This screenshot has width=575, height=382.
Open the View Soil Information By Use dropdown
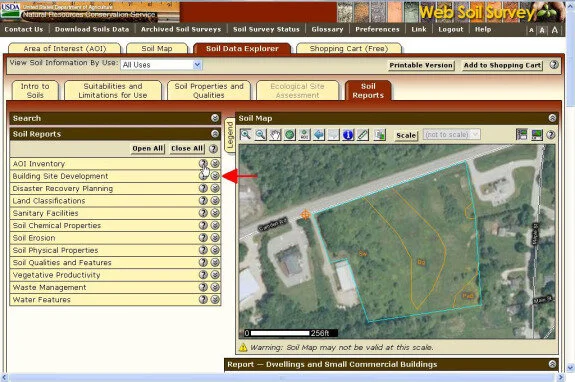click(161, 65)
